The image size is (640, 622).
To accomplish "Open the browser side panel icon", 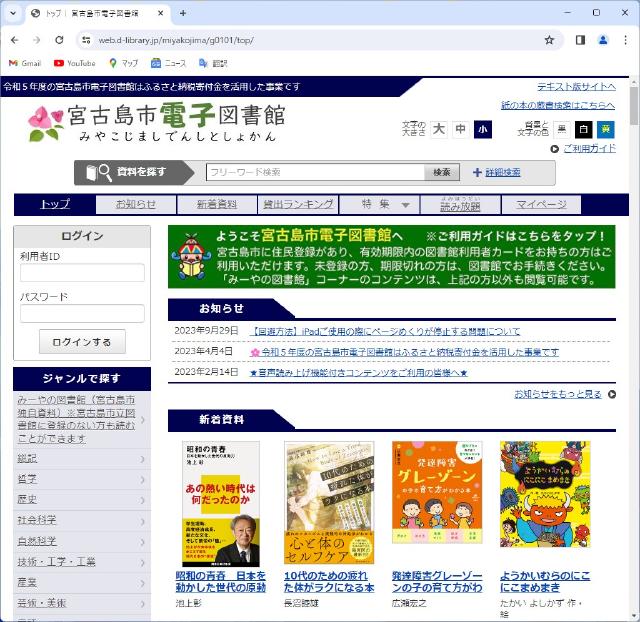I will pos(580,40).
